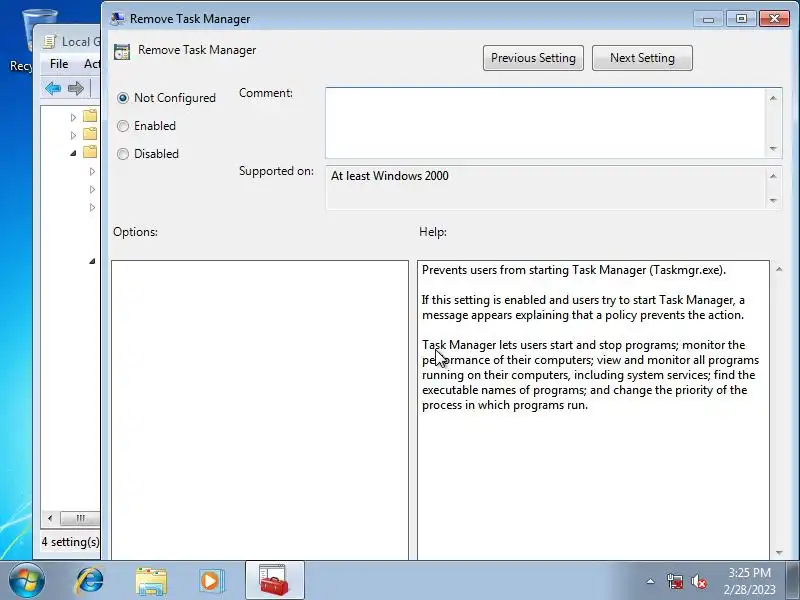Image resolution: width=800 pixels, height=600 pixels.
Task: Open Action menu in Group Policy Editor
Action: 92,64
